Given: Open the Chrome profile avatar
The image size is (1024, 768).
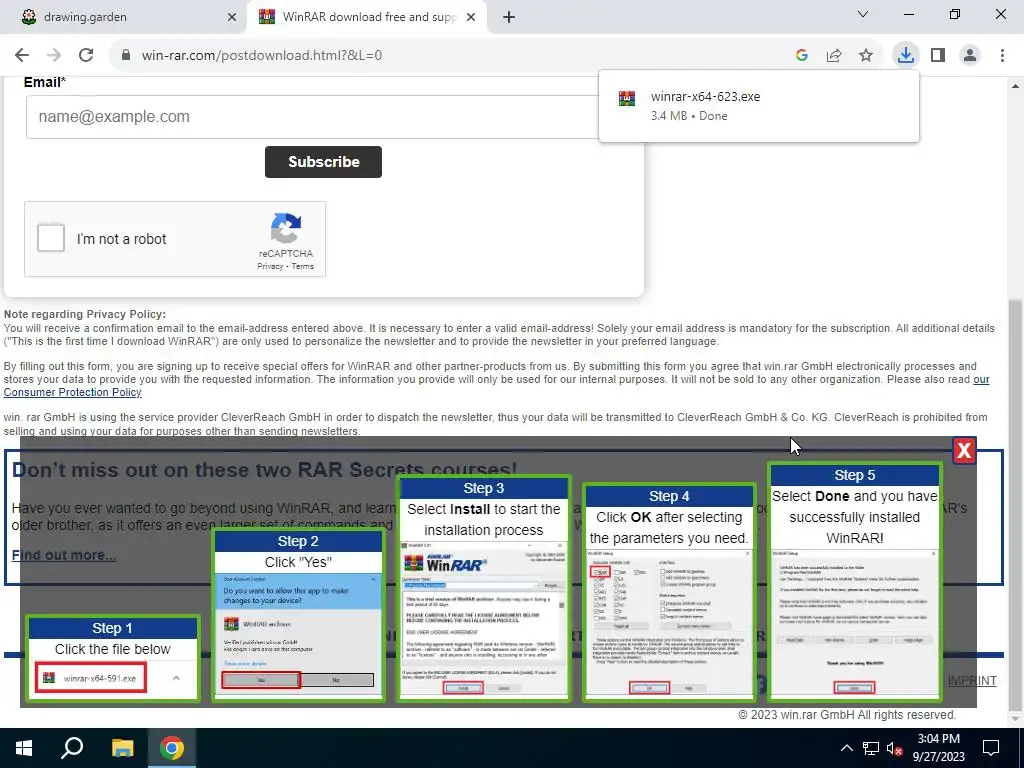Looking at the screenshot, I should click(970, 56).
